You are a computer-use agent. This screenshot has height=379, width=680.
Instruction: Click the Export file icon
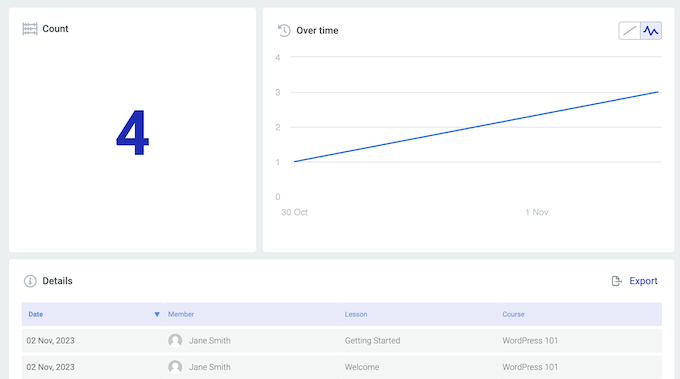click(x=616, y=281)
